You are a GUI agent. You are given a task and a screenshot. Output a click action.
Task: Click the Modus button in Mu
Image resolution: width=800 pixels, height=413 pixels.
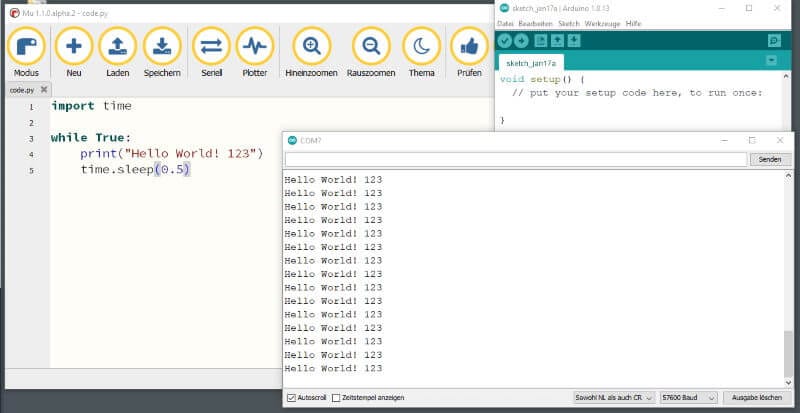[x=26, y=46]
